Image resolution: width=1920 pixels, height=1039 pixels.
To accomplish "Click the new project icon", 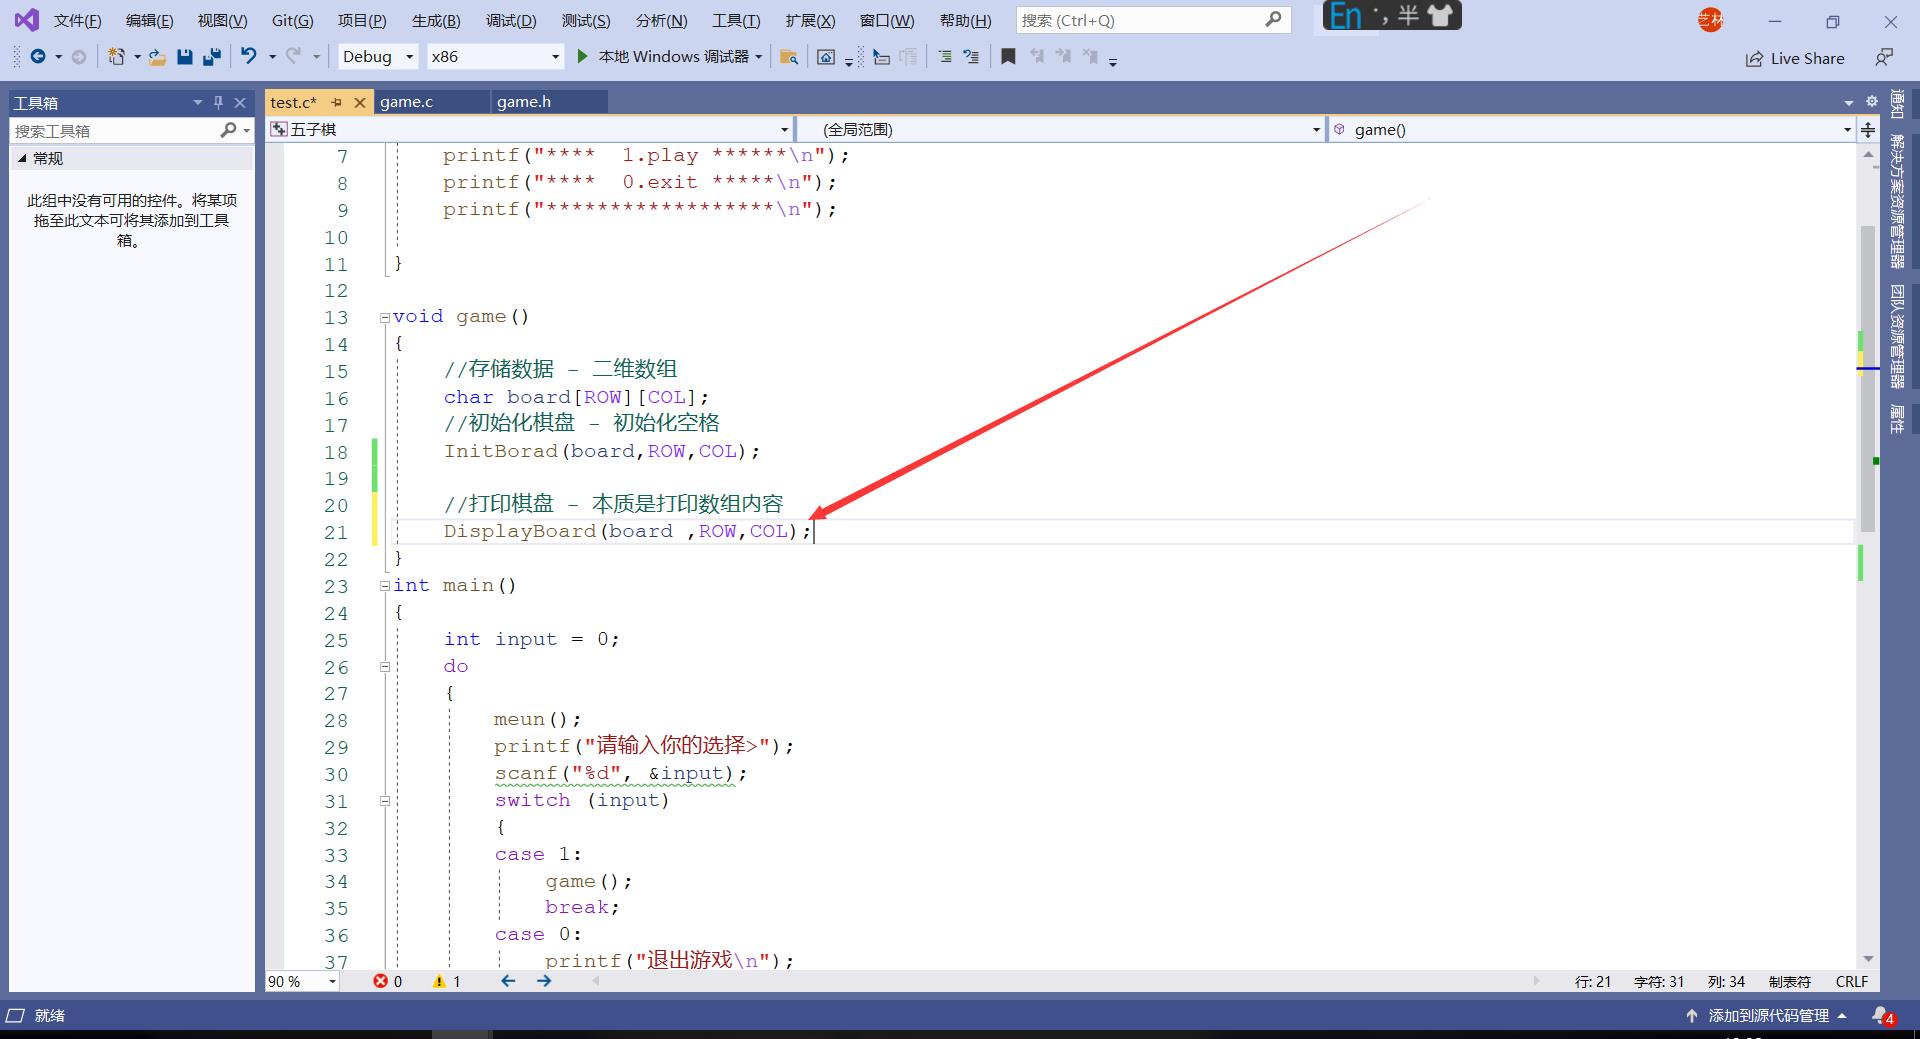I will pos(117,57).
